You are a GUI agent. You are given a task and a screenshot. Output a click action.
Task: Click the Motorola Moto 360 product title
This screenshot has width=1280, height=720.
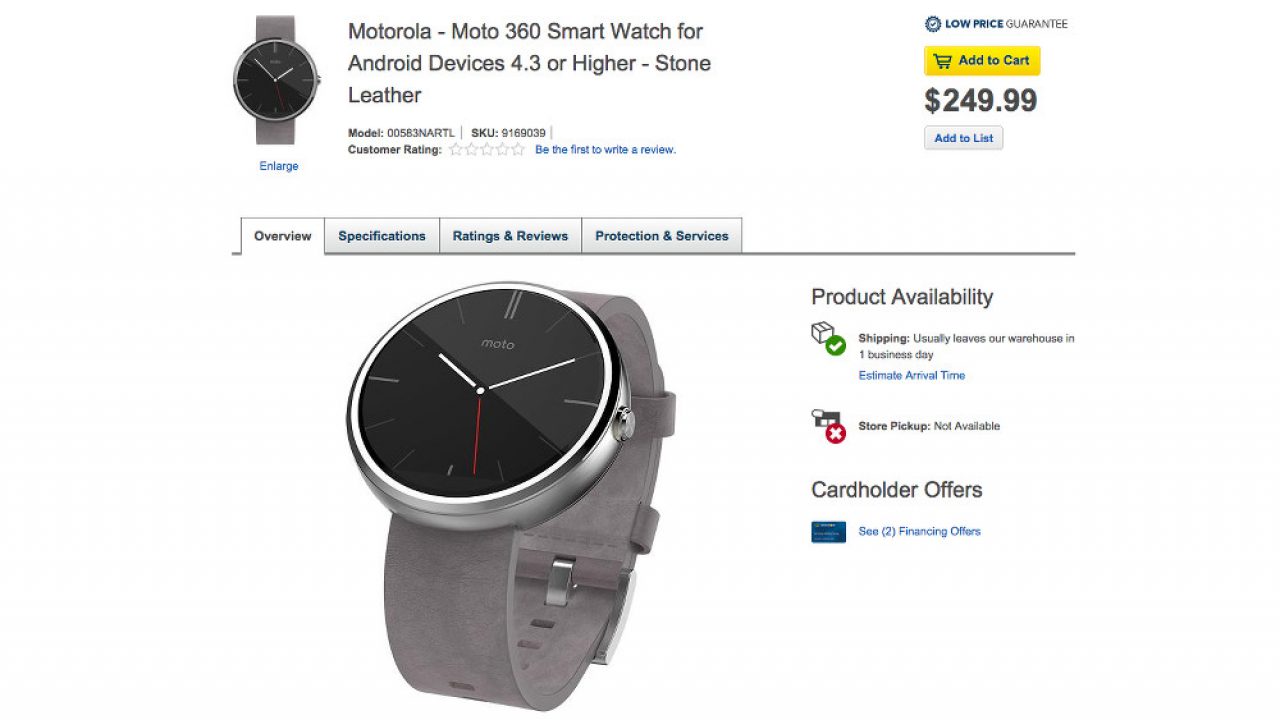[x=529, y=63]
